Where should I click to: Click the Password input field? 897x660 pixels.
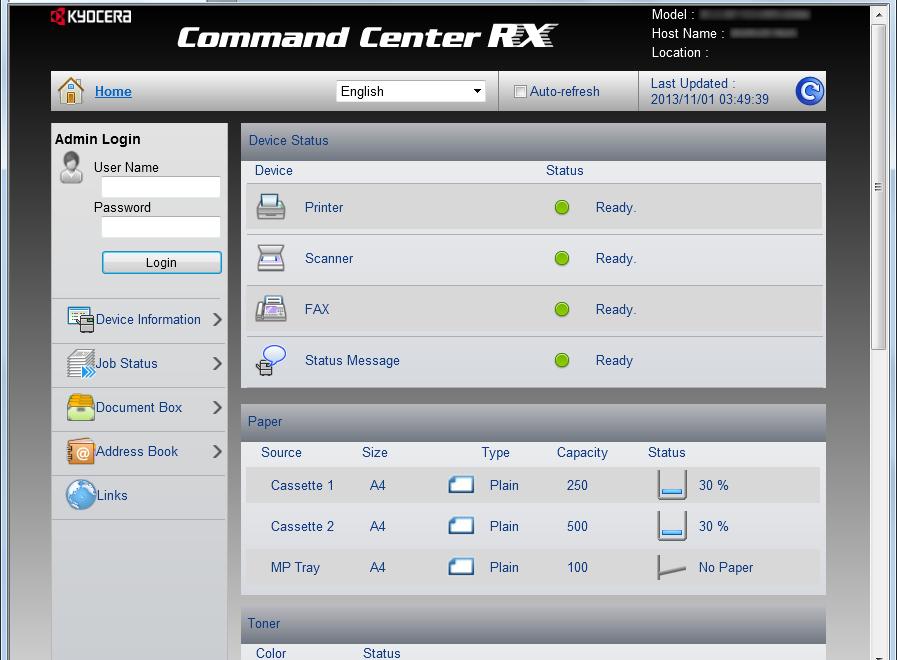(161, 226)
